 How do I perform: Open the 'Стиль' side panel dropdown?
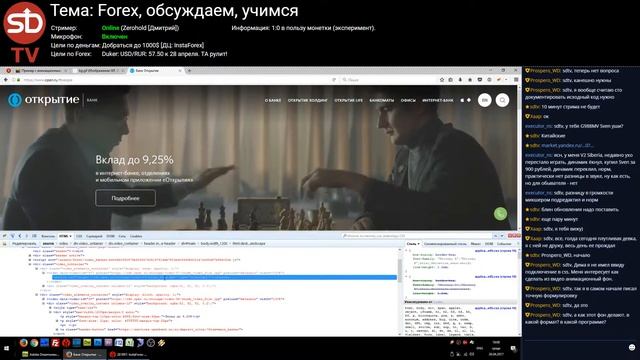click(x=413, y=244)
